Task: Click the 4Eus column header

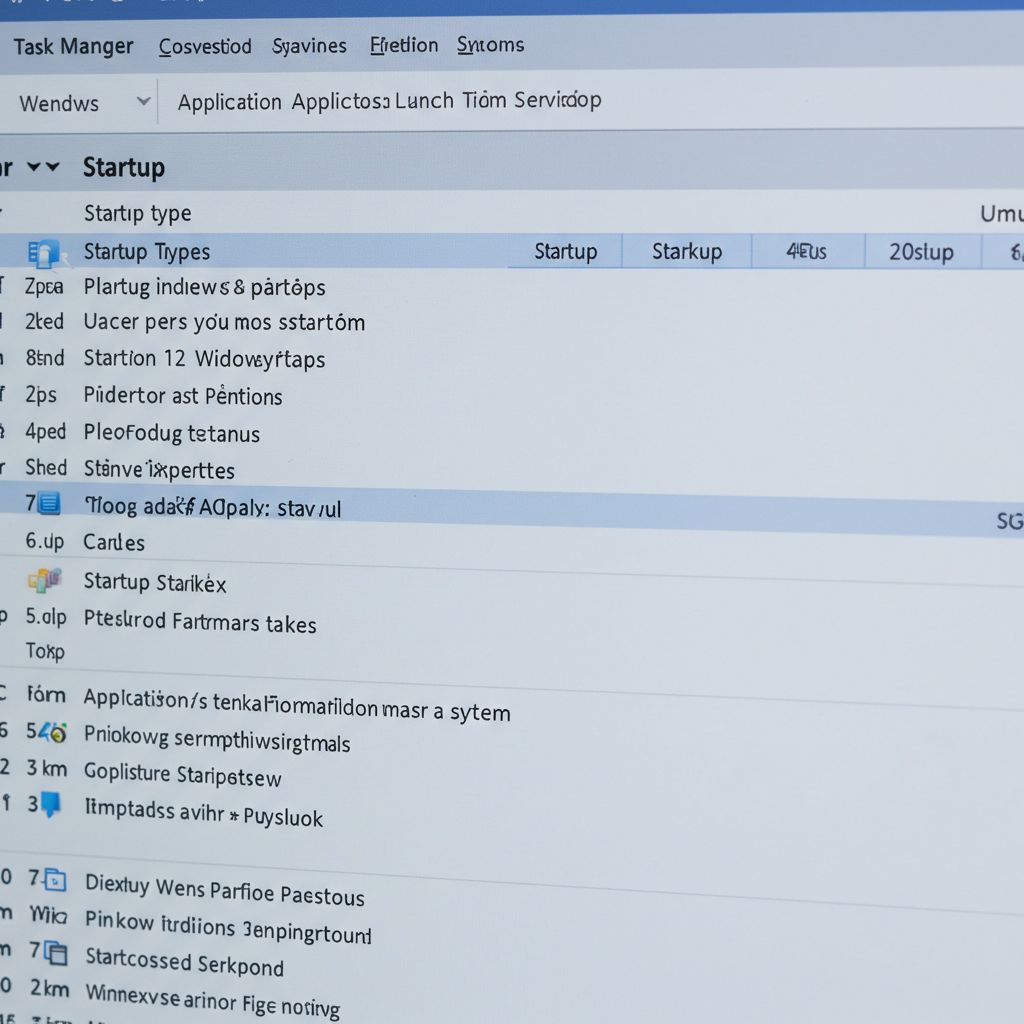Action: pyautogui.click(x=807, y=251)
